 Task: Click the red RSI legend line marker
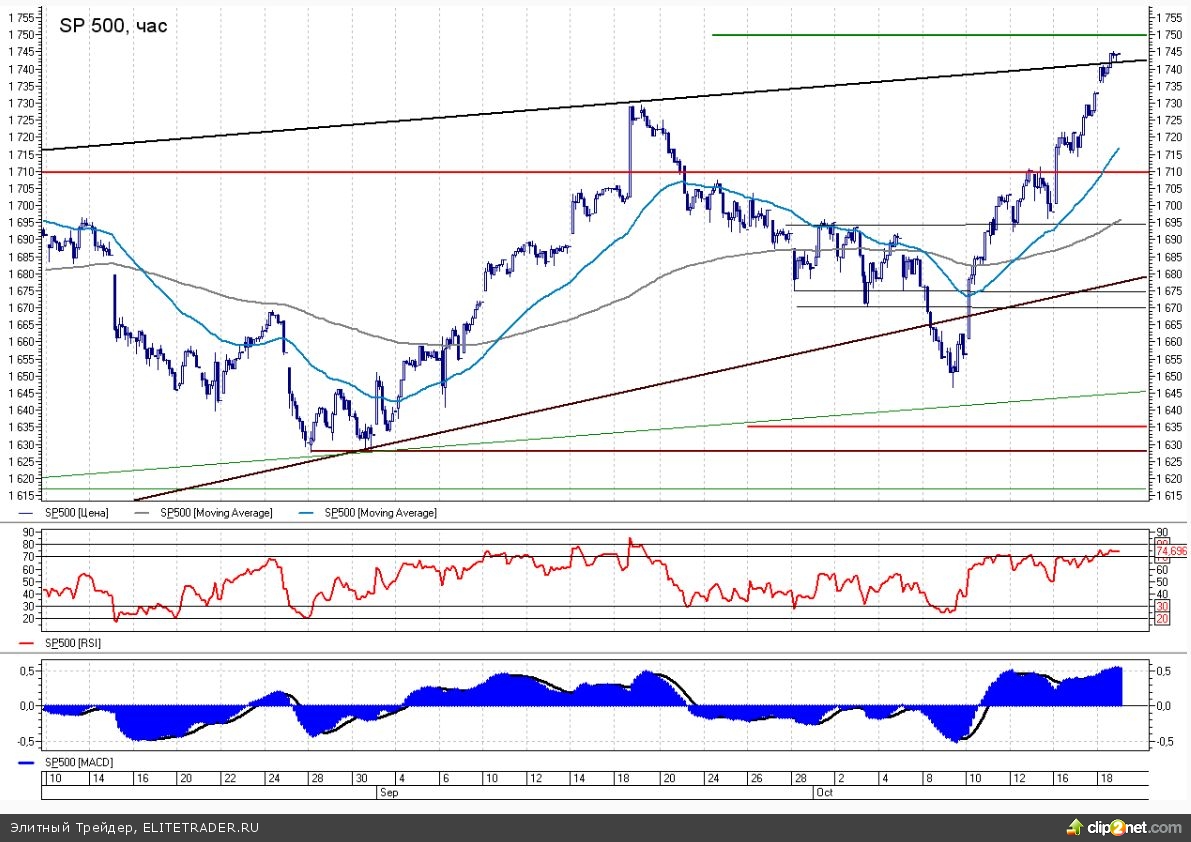pyautogui.click(x=27, y=644)
